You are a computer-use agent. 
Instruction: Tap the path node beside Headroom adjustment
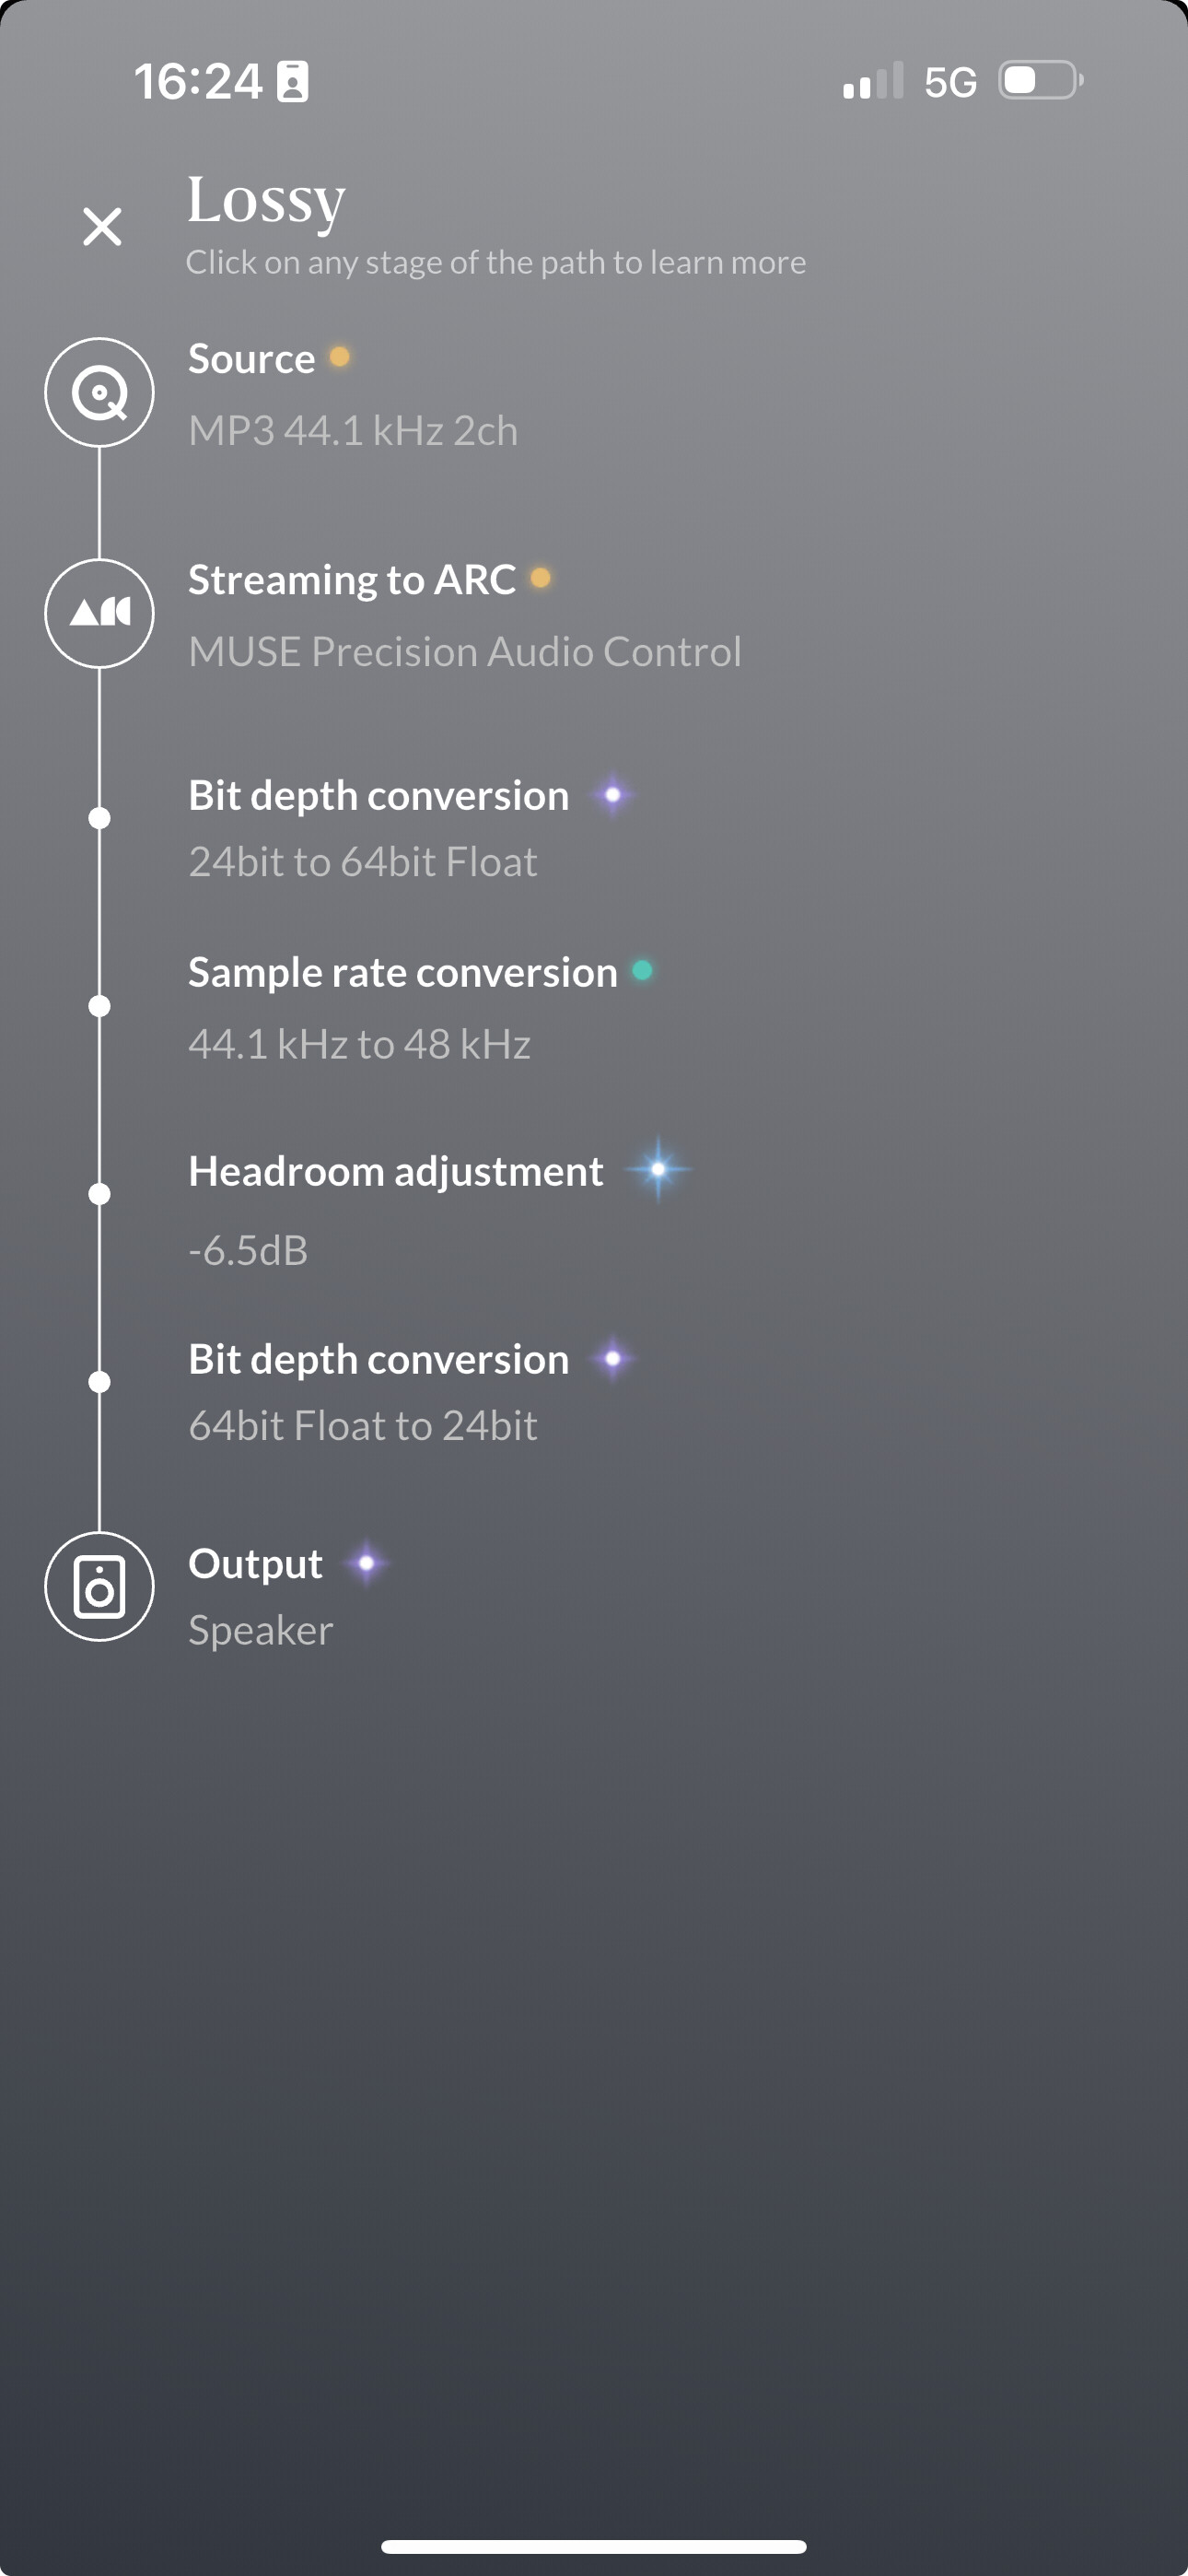pyautogui.click(x=99, y=1194)
